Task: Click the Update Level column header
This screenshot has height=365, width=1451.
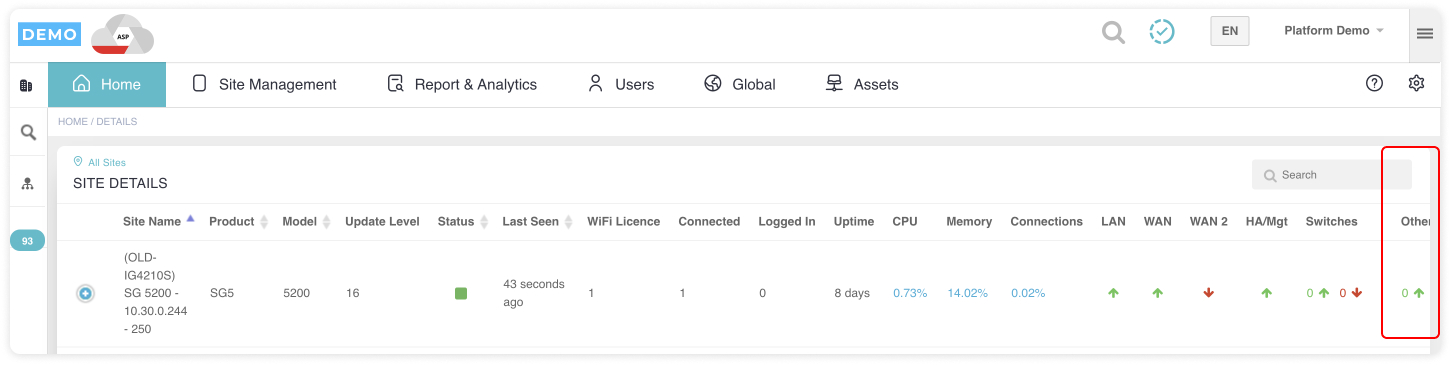Action: point(382,221)
